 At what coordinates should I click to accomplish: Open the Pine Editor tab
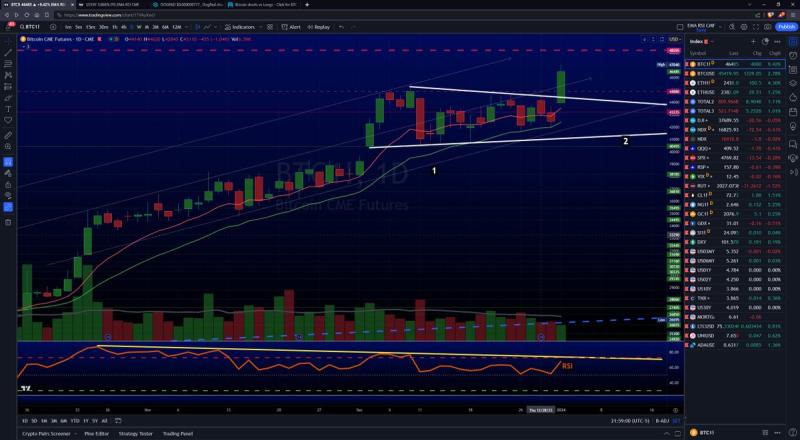[x=97, y=433]
